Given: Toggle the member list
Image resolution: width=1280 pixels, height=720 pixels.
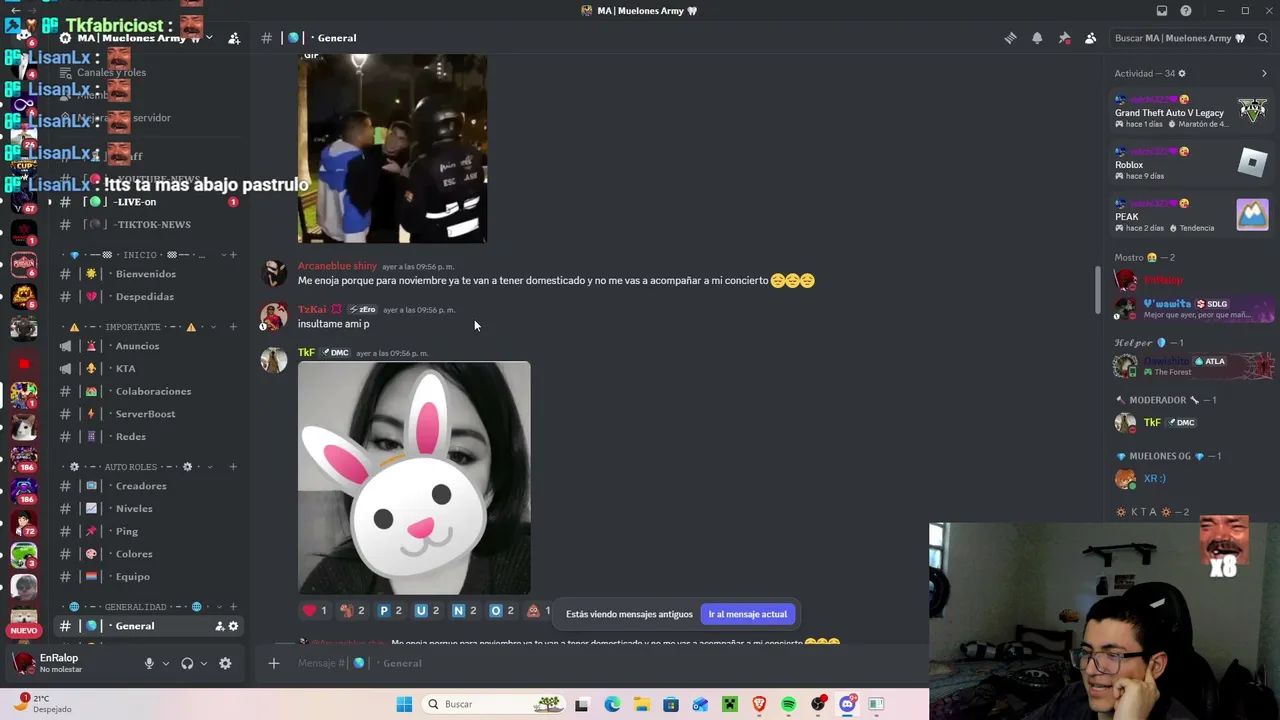Looking at the screenshot, I should coord(1090,38).
